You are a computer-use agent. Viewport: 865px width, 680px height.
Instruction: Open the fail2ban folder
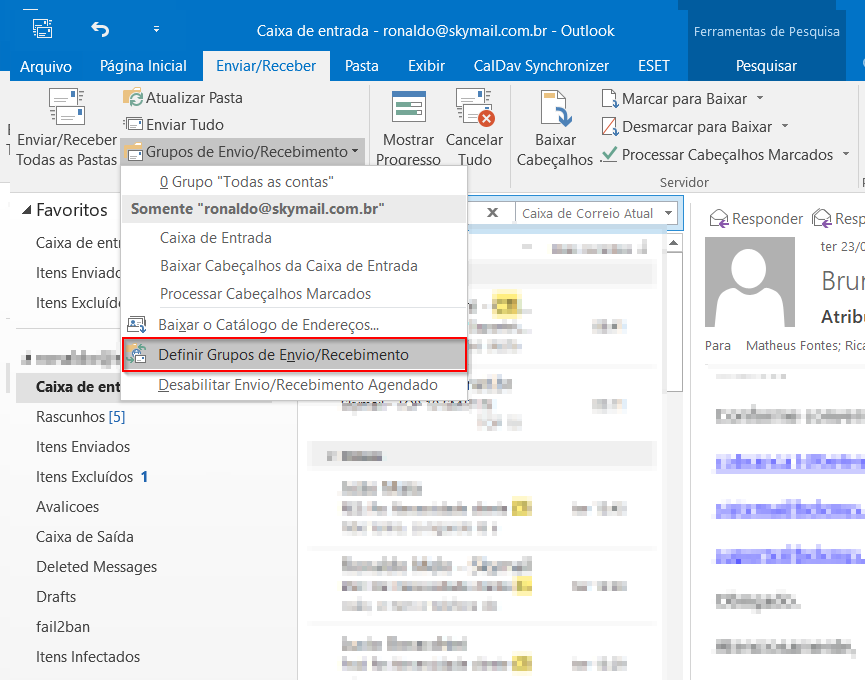coord(65,627)
